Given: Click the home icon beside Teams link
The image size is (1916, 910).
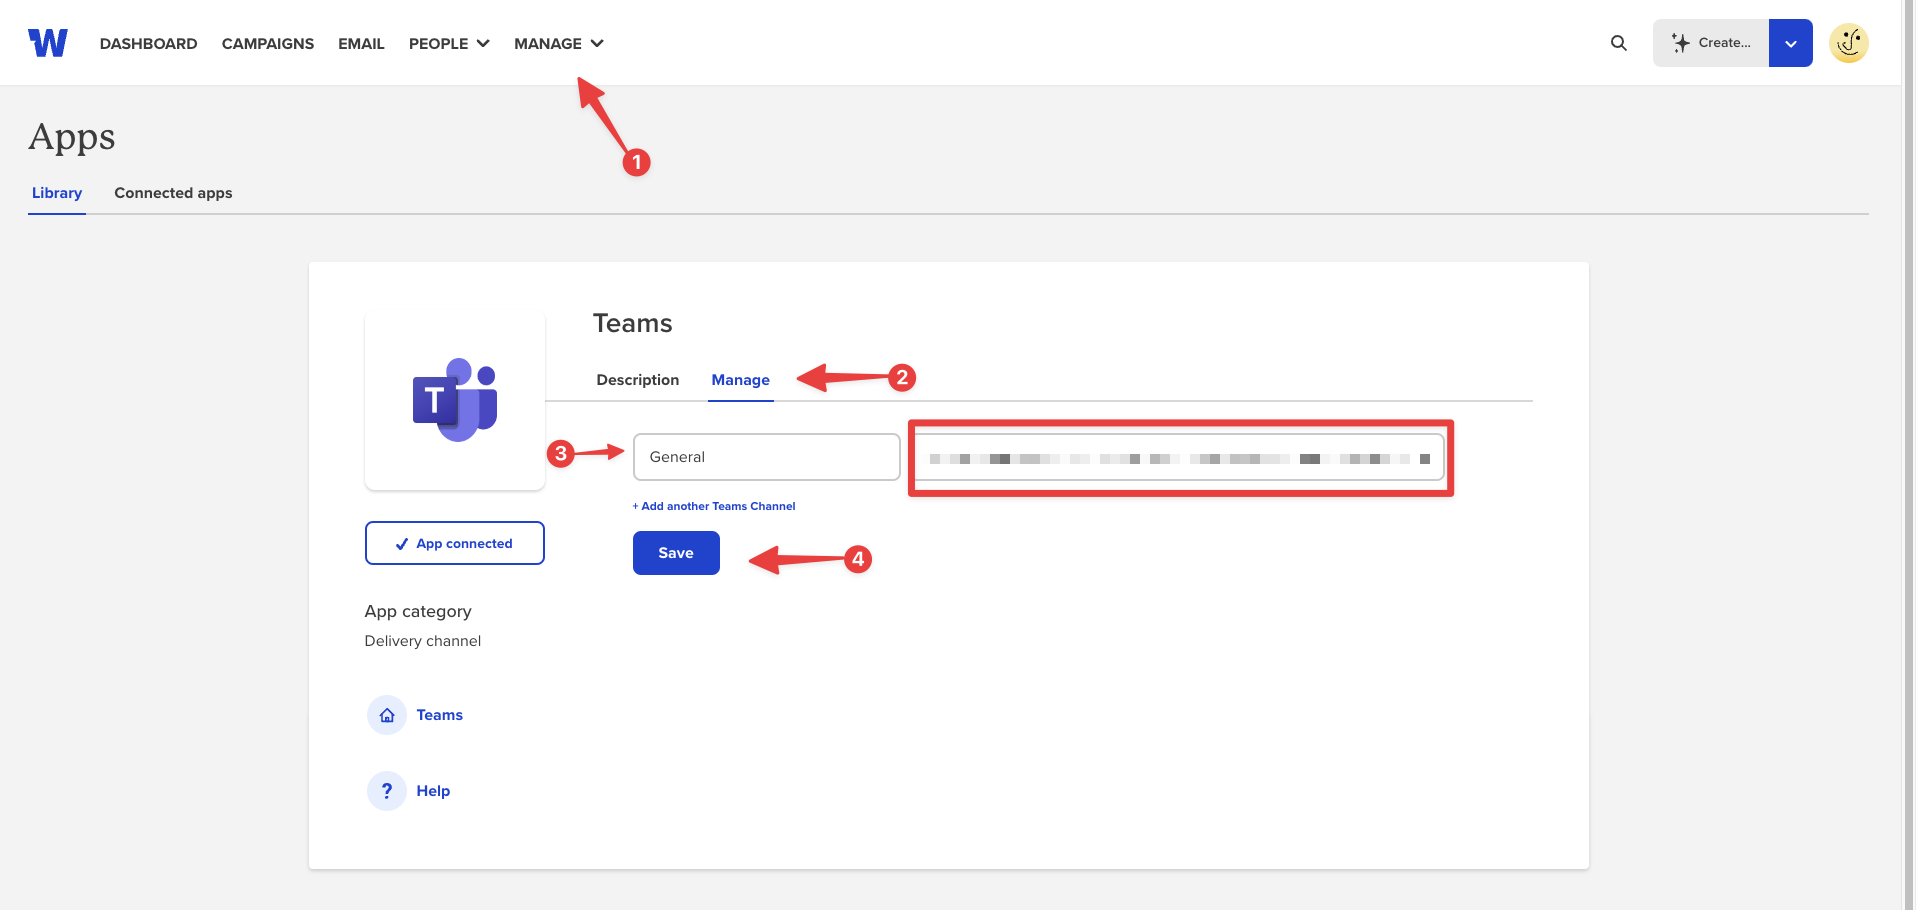Looking at the screenshot, I should click(x=387, y=715).
